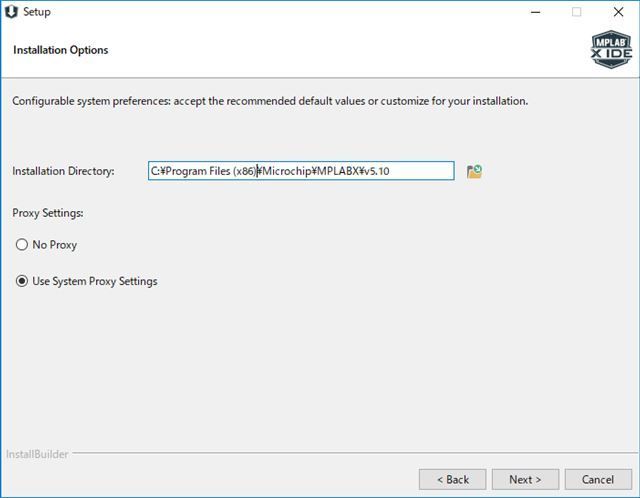
Task: Minimize the Setup window
Action: click(x=536, y=12)
